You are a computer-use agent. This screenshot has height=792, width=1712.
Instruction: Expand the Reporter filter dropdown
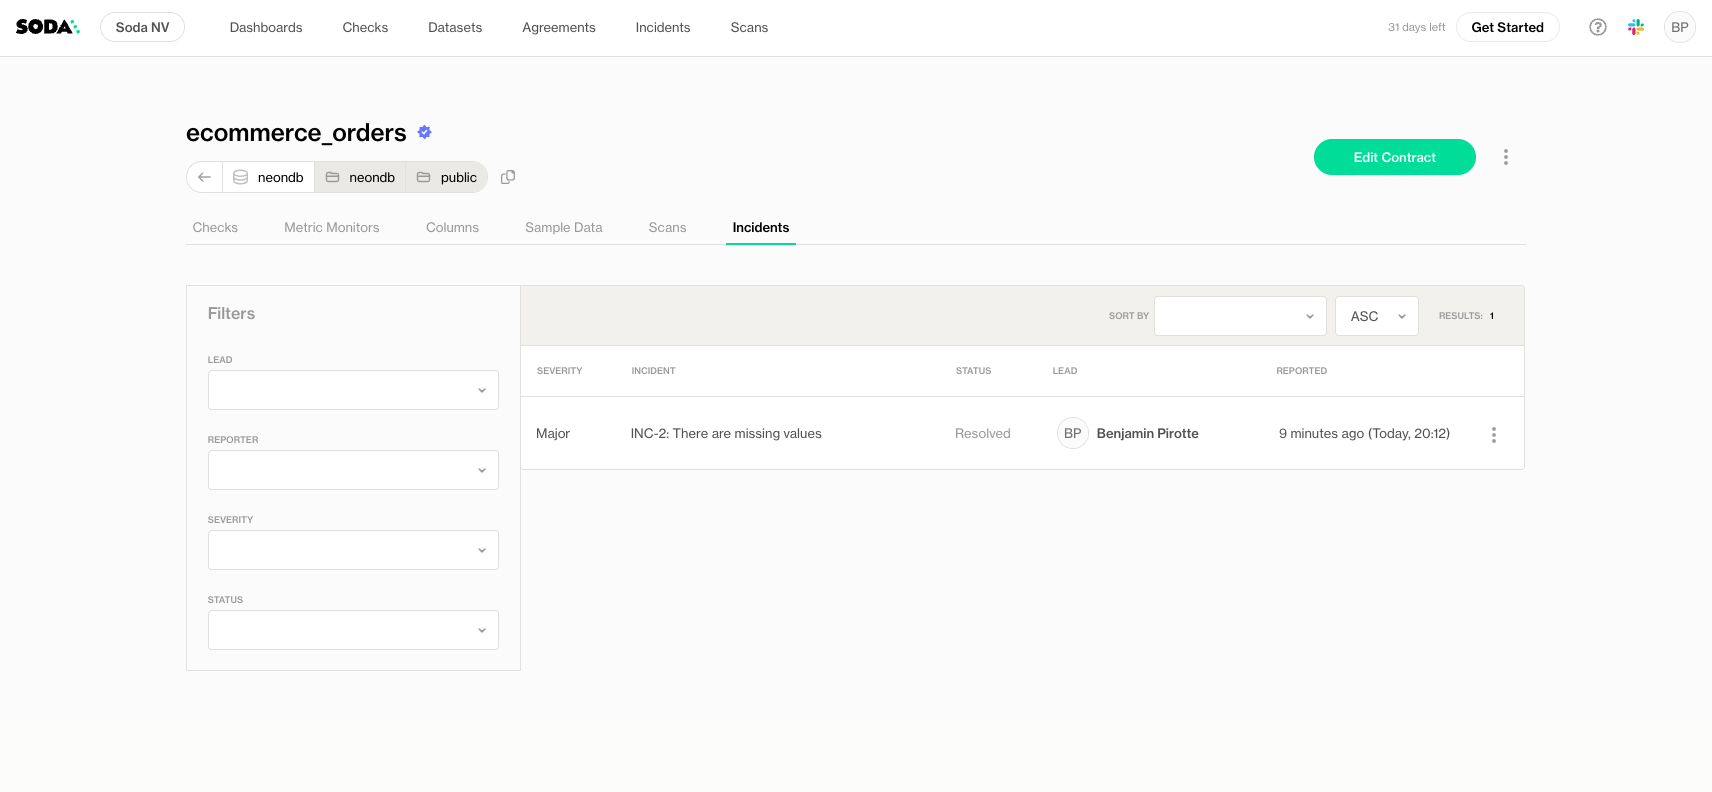click(353, 470)
